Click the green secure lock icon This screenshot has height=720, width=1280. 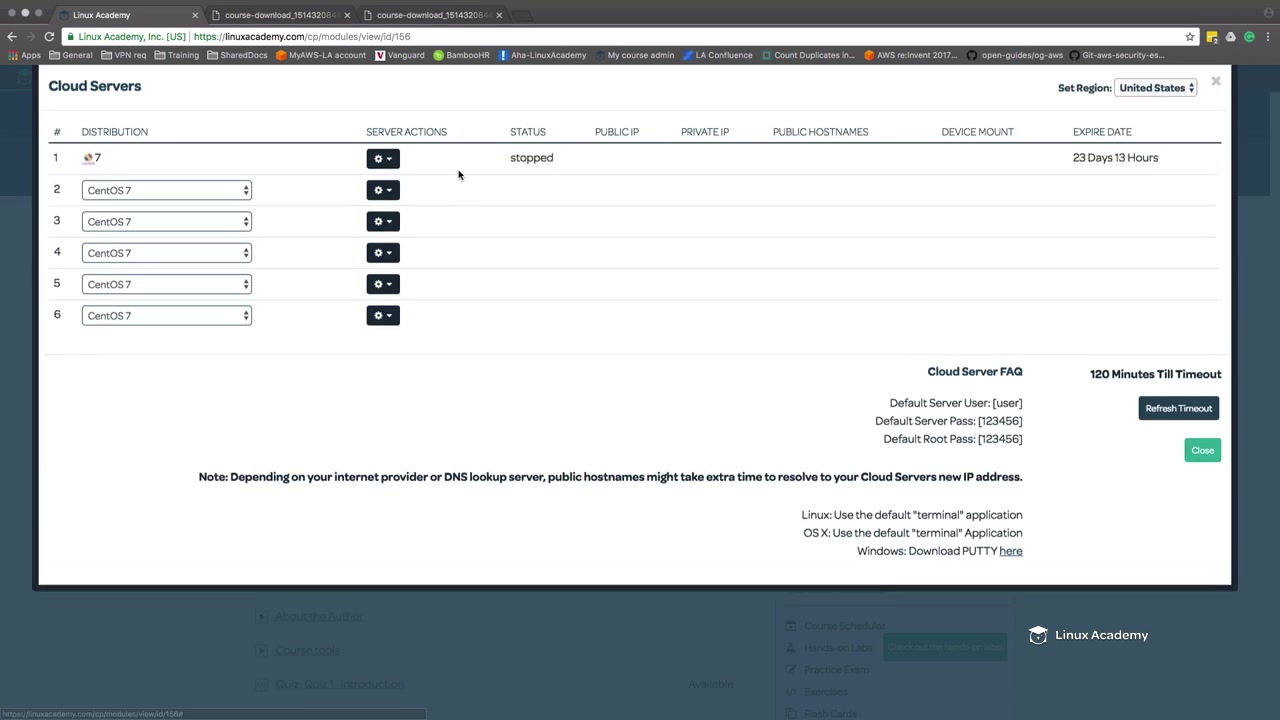(70, 37)
